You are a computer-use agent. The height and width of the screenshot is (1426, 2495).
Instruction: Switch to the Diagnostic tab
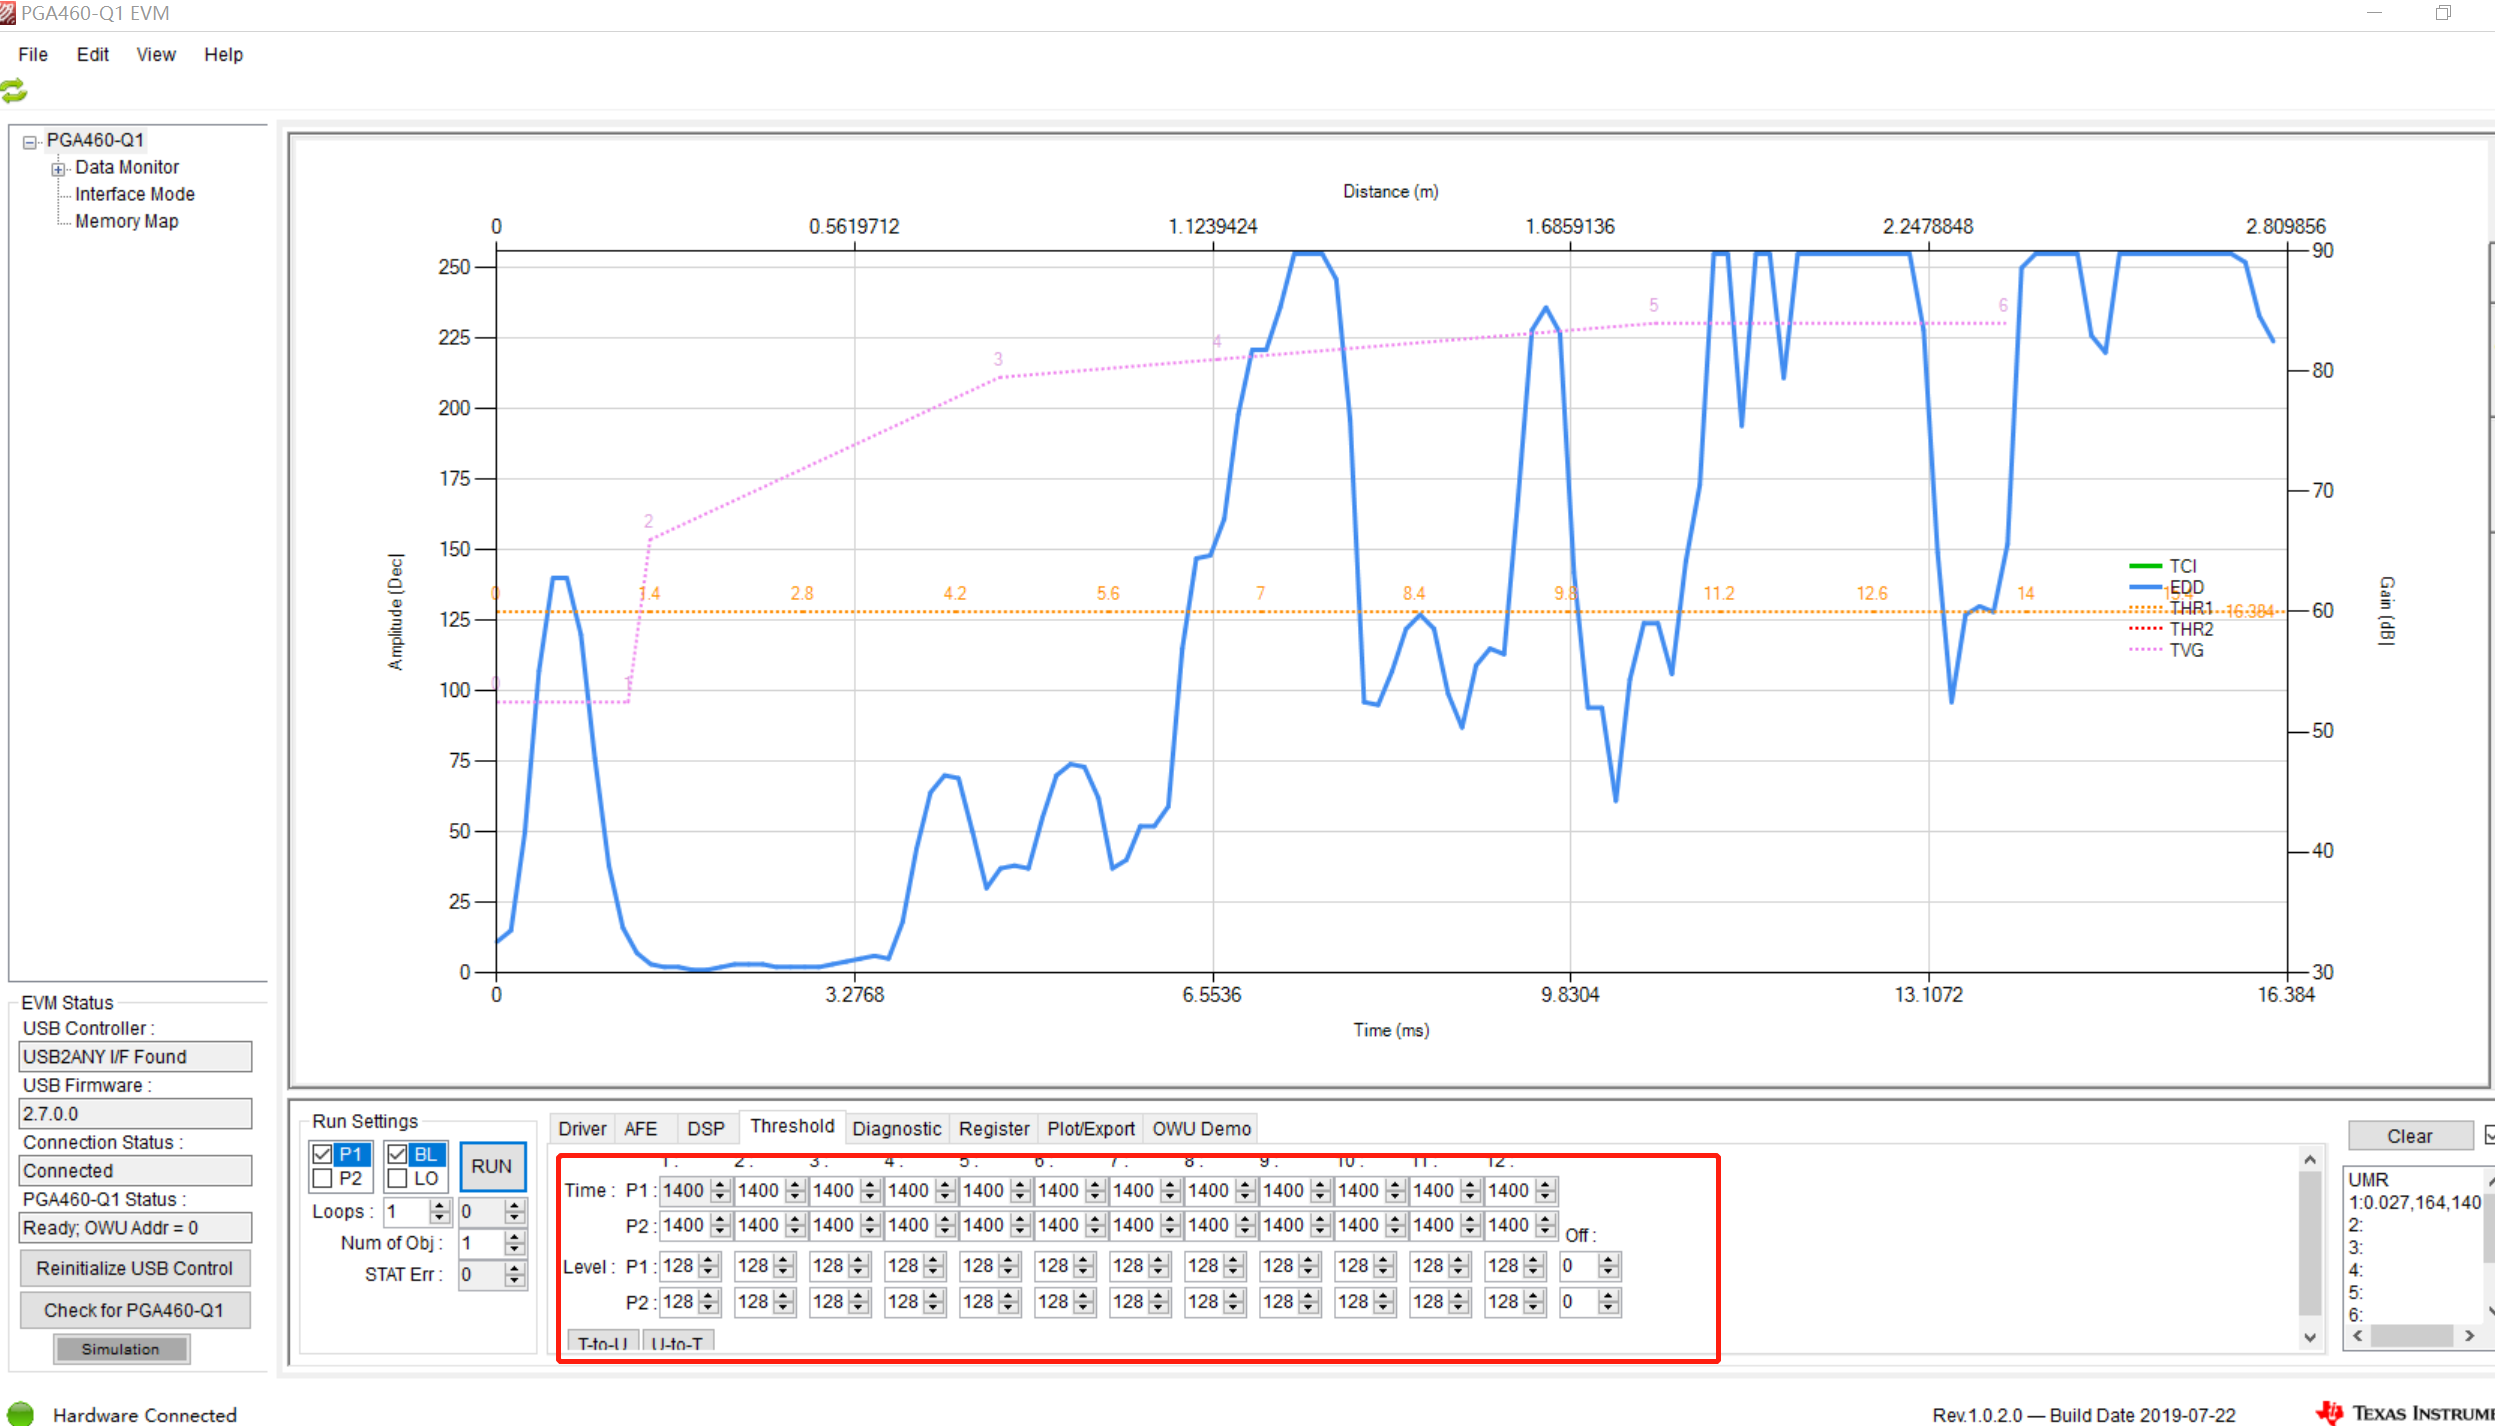click(x=896, y=1128)
